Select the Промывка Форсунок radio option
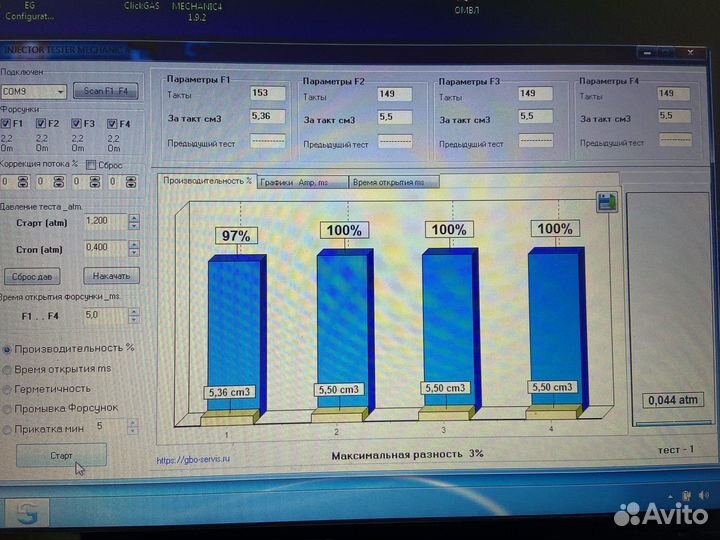Screen dimensions: 720x540 [8, 408]
